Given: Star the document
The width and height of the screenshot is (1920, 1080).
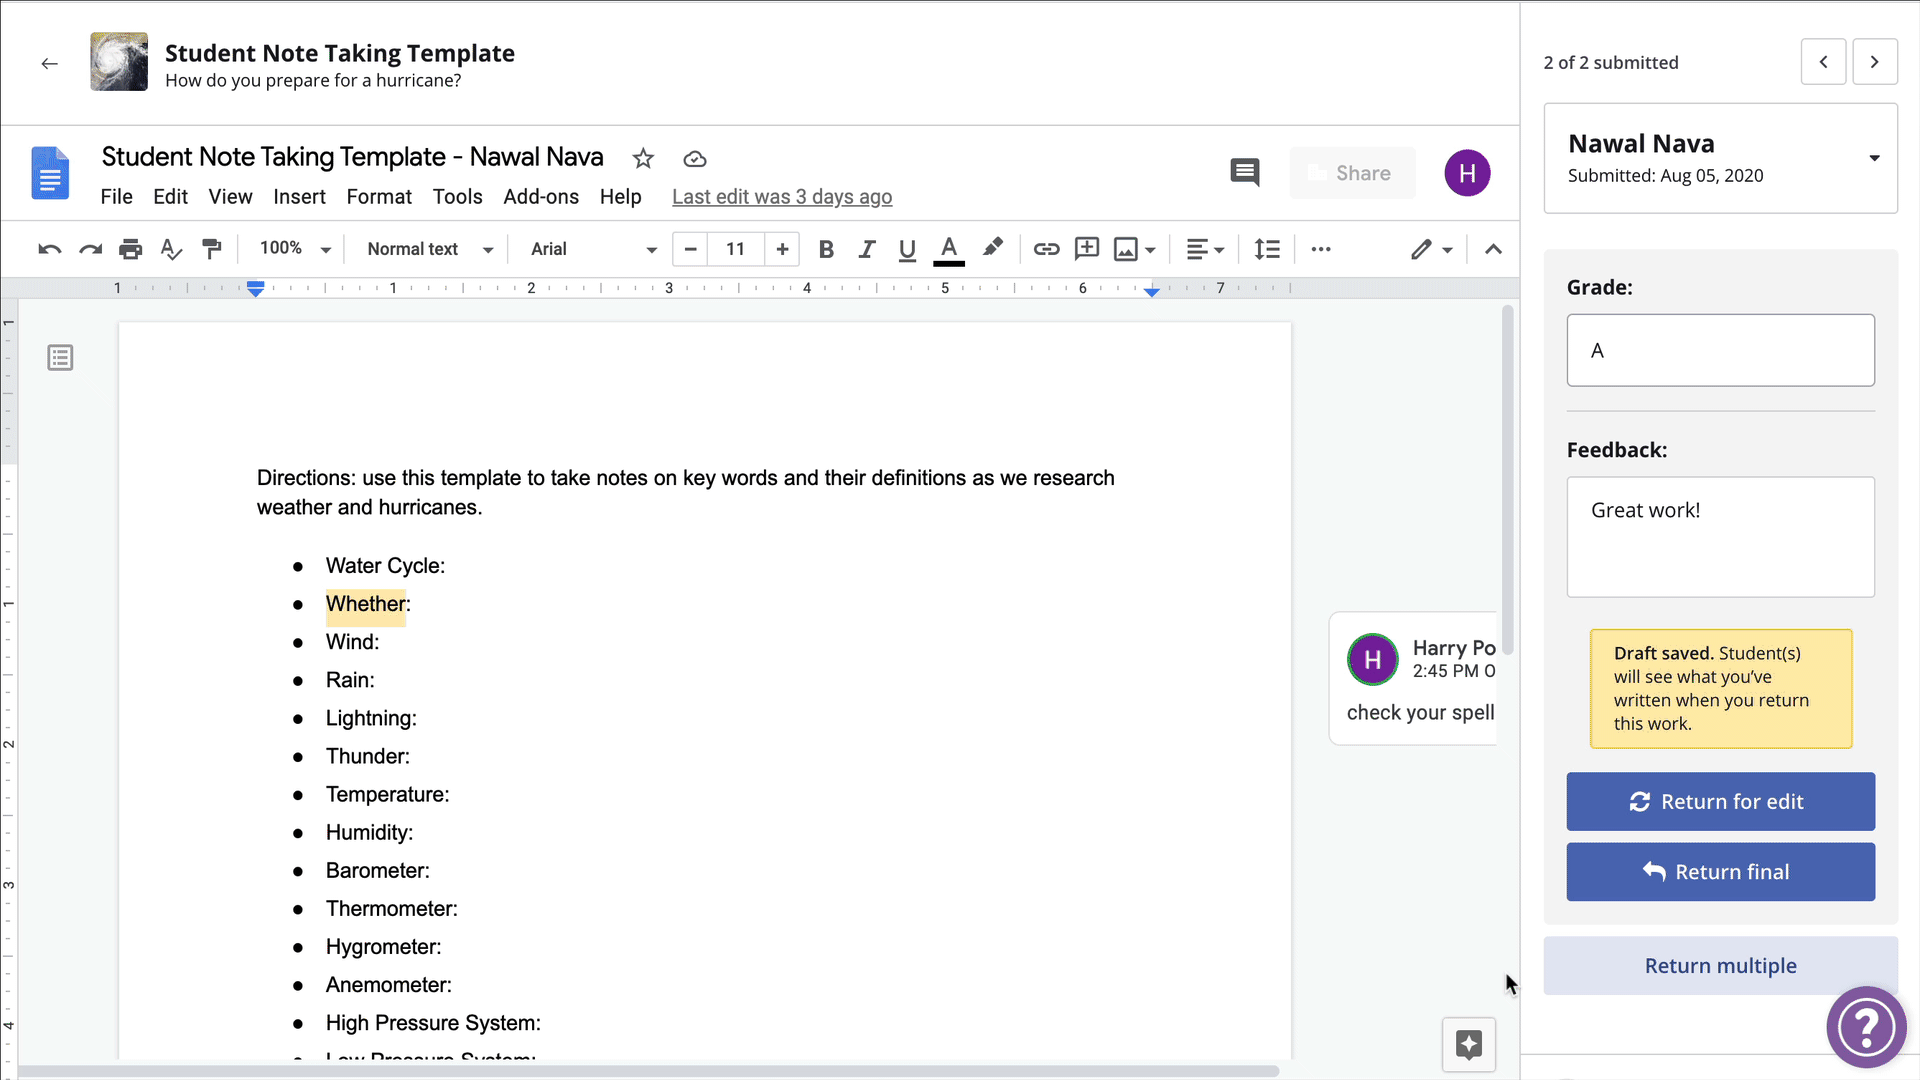Looking at the screenshot, I should point(643,158).
